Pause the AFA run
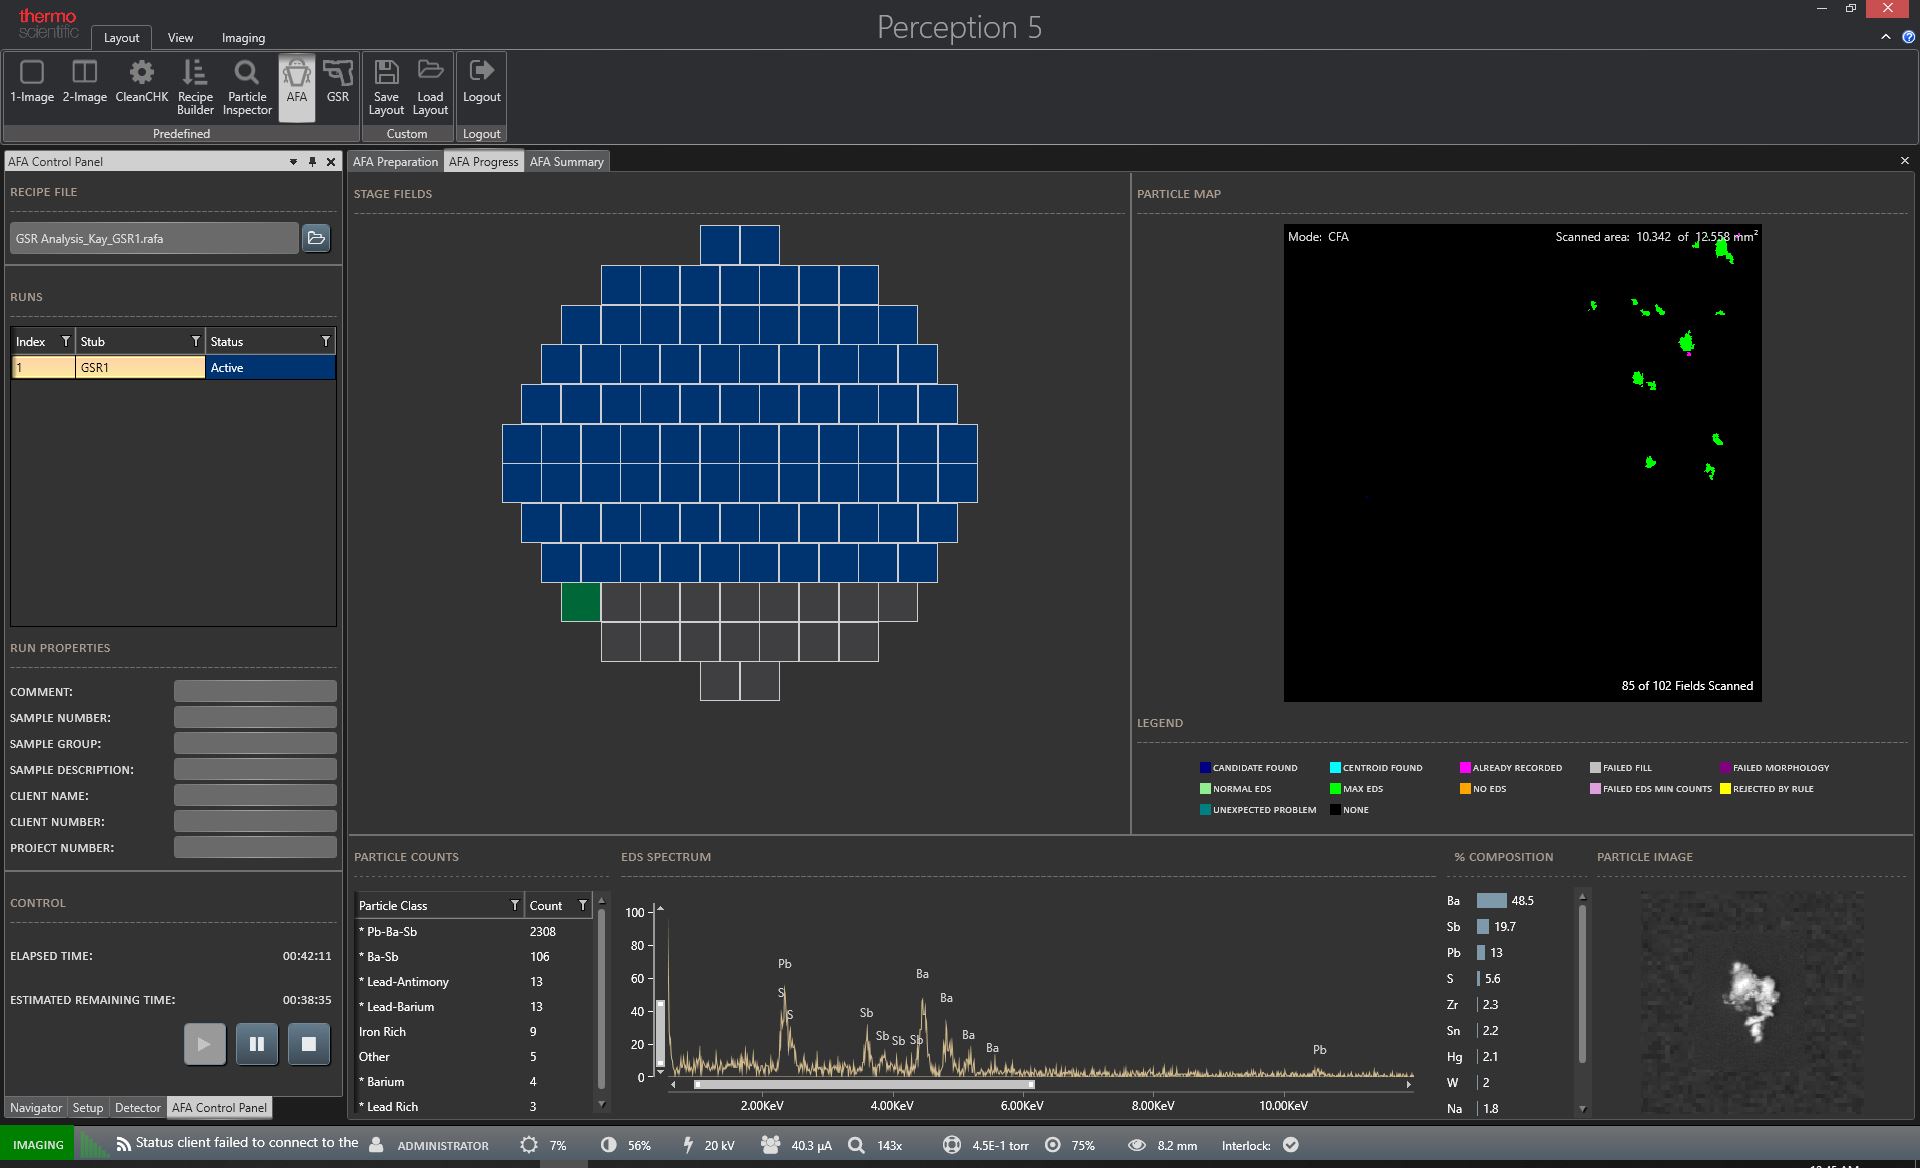 point(257,1044)
